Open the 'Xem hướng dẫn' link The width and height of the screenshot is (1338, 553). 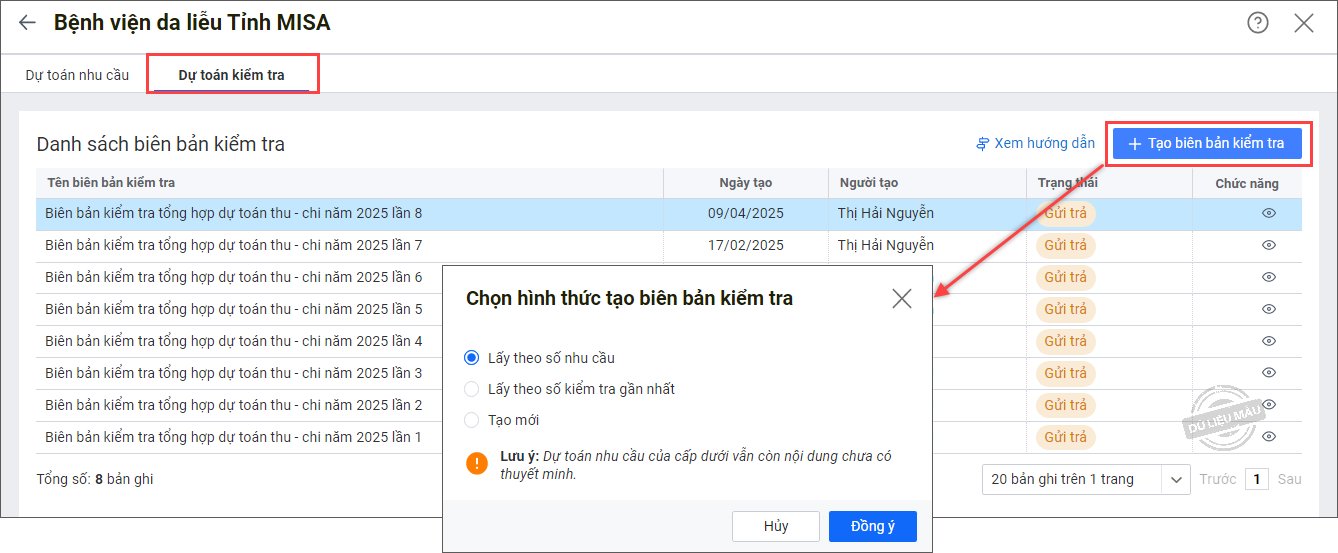pos(1035,143)
